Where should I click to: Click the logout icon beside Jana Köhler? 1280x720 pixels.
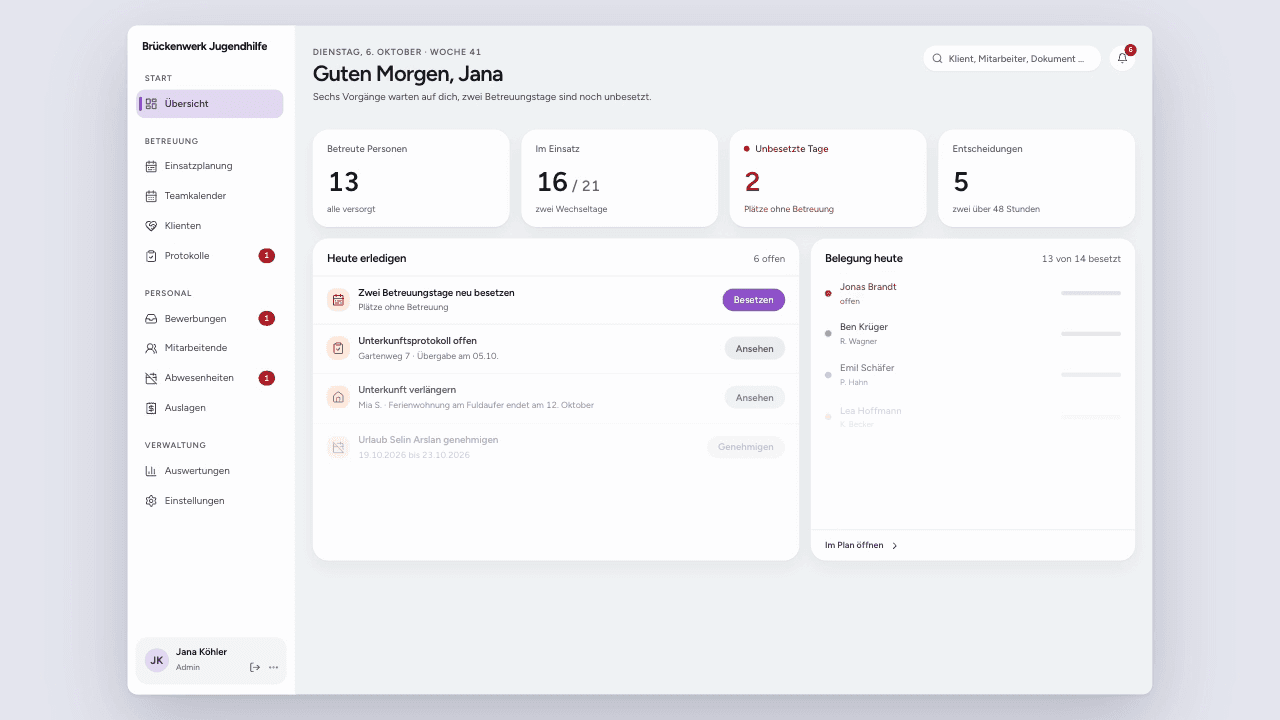point(255,667)
